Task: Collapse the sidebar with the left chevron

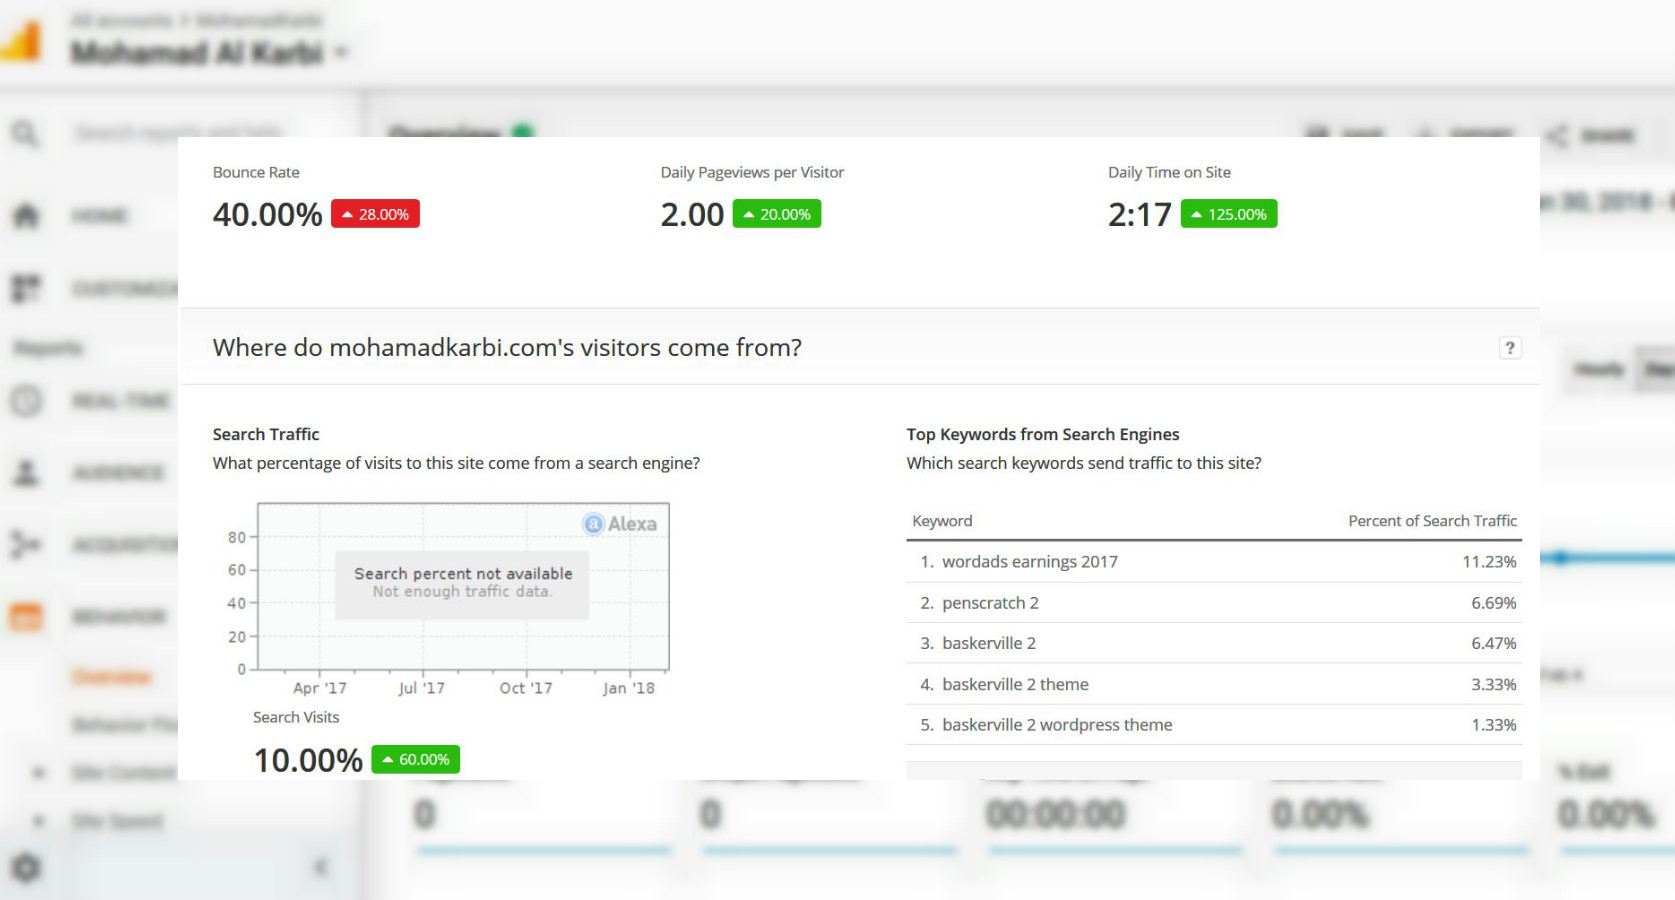Action: tap(321, 867)
